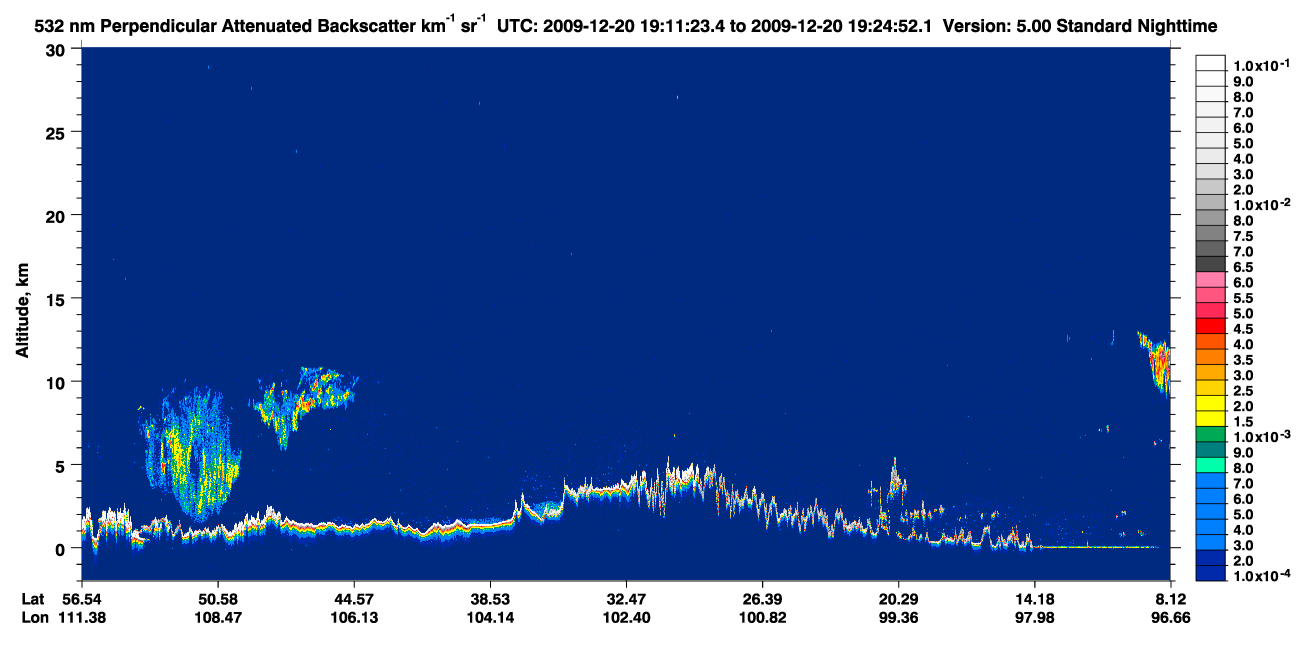This screenshot has width=1300, height=667.
Task: Click longitude value 97.98
Action: tap(1035, 617)
